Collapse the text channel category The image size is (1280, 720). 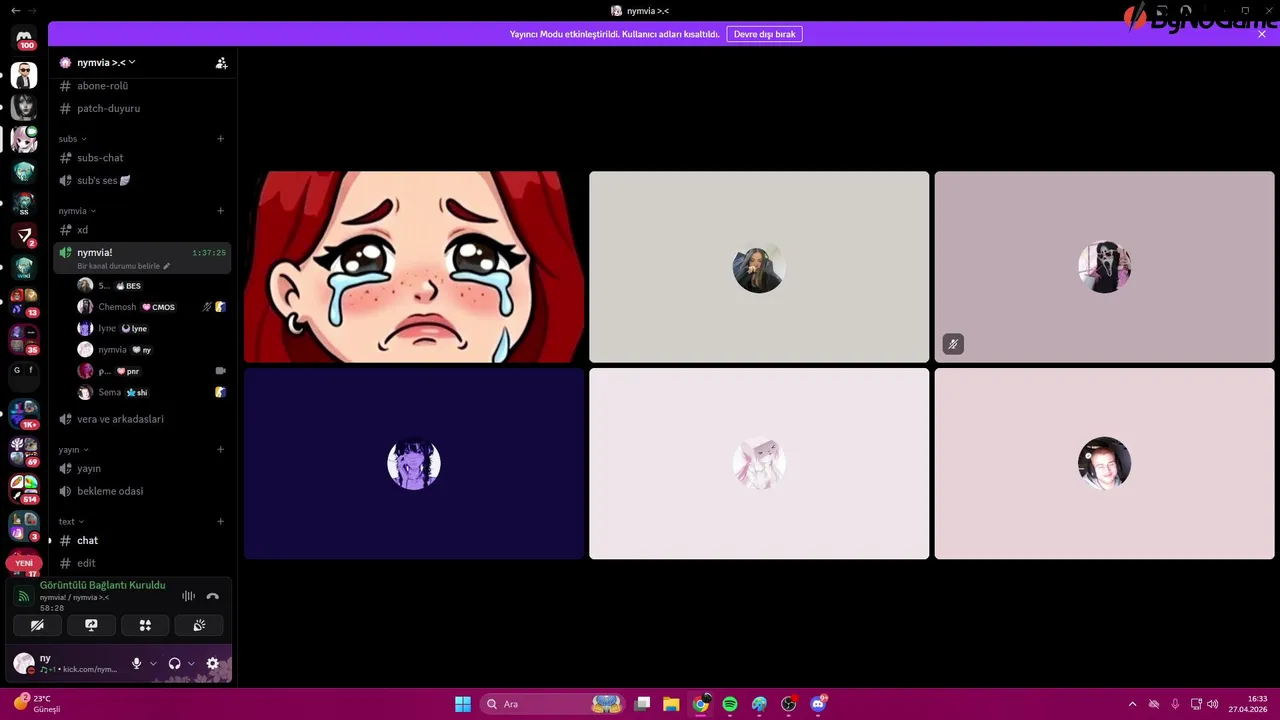[71, 521]
